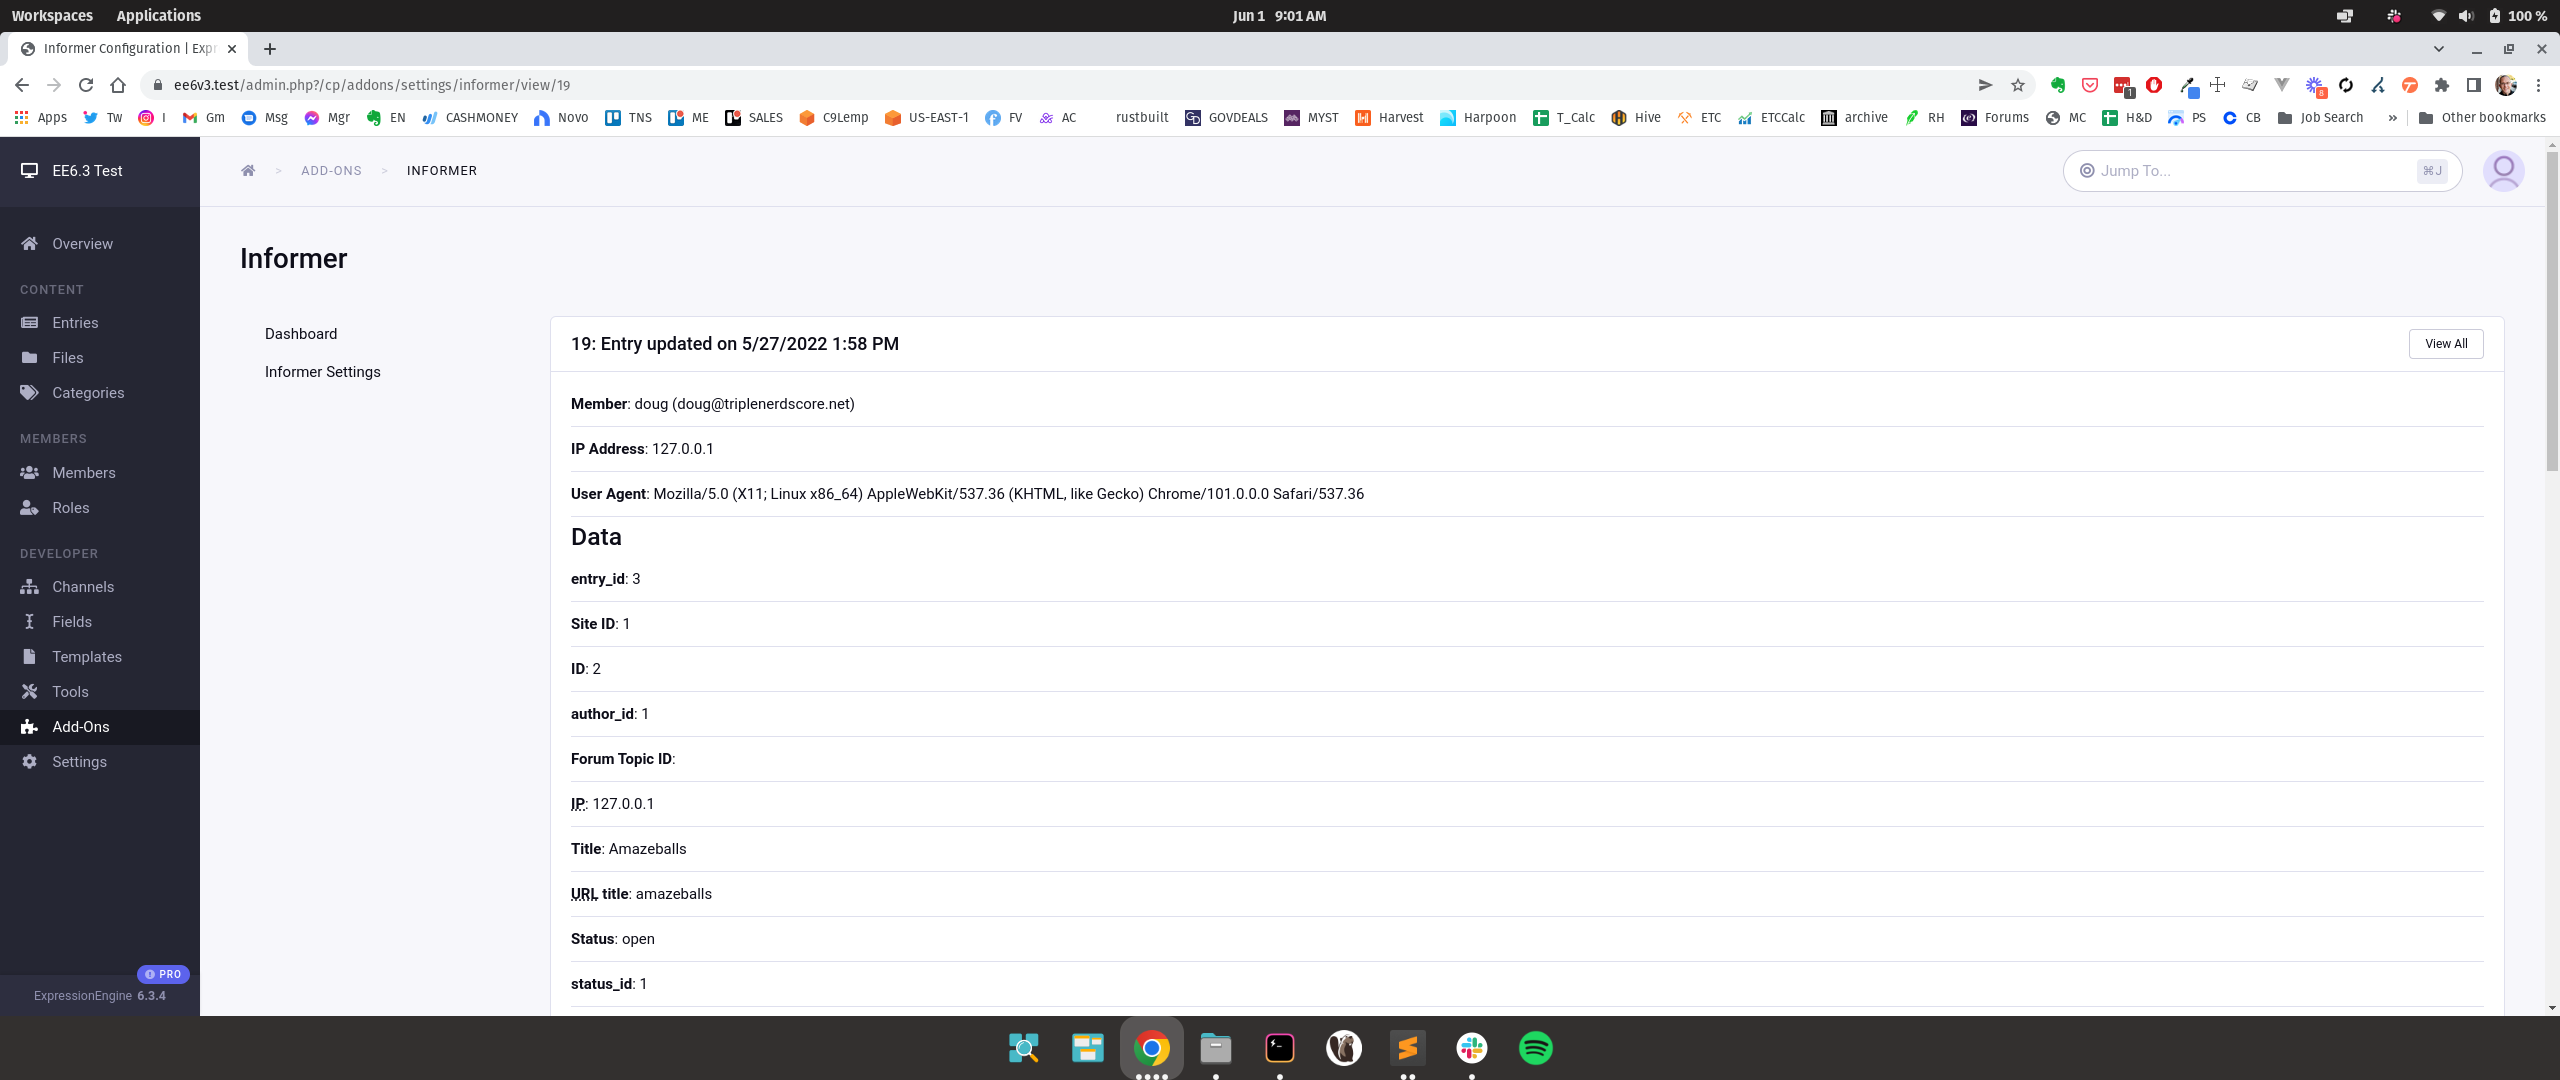Open the Informer Settings menu item
Screen dimensions: 2560x1080
tap(322, 370)
